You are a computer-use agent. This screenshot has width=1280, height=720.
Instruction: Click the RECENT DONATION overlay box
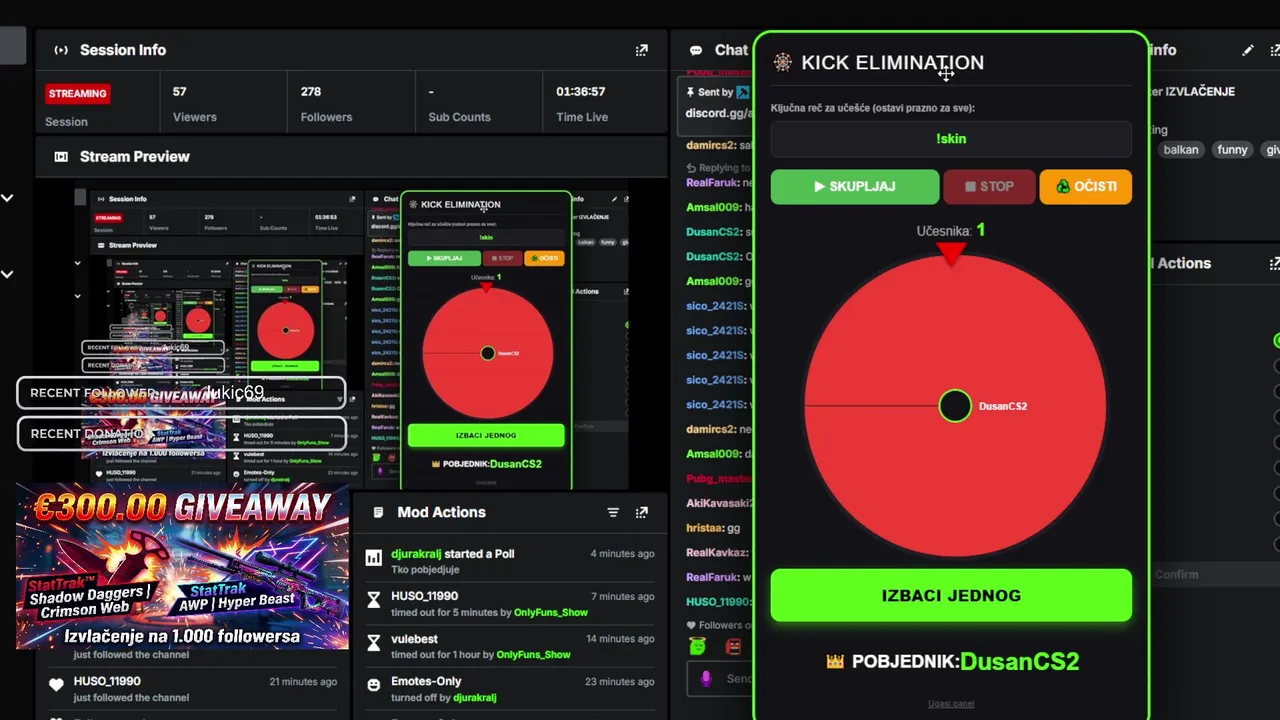click(181, 434)
